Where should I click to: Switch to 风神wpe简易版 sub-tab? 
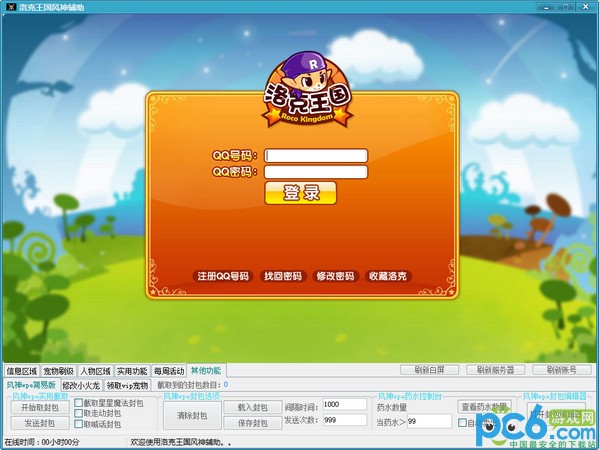(x=31, y=385)
